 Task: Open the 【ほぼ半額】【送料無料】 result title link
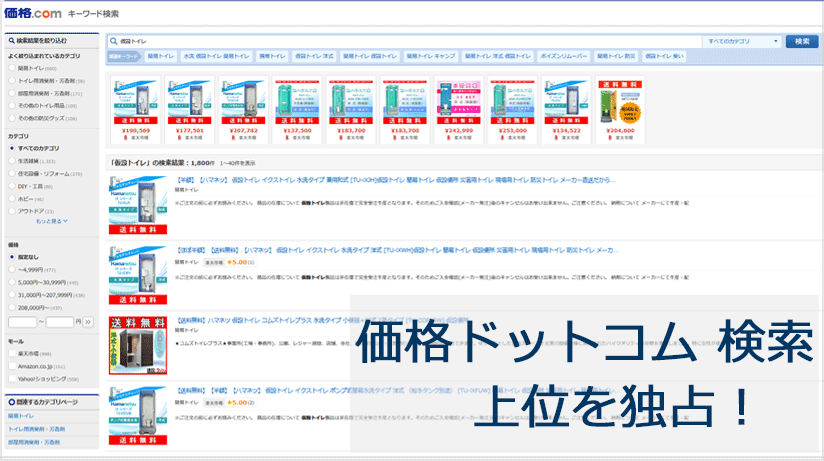[x=397, y=250]
